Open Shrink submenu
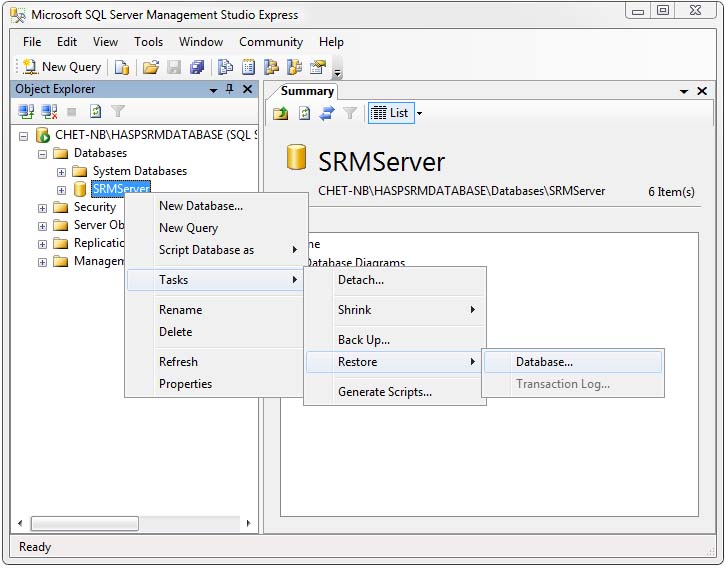725x568 pixels. (x=394, y=310)
